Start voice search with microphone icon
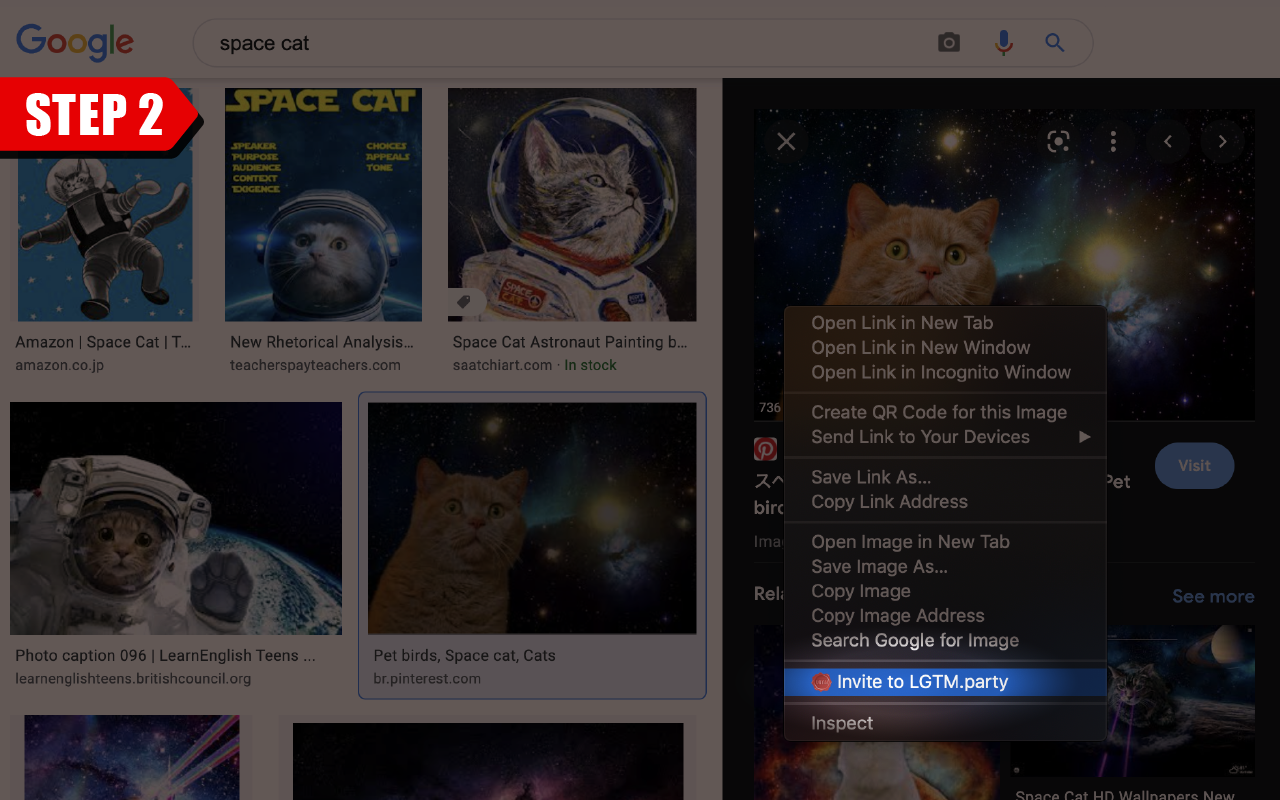 click(1003, 43)
